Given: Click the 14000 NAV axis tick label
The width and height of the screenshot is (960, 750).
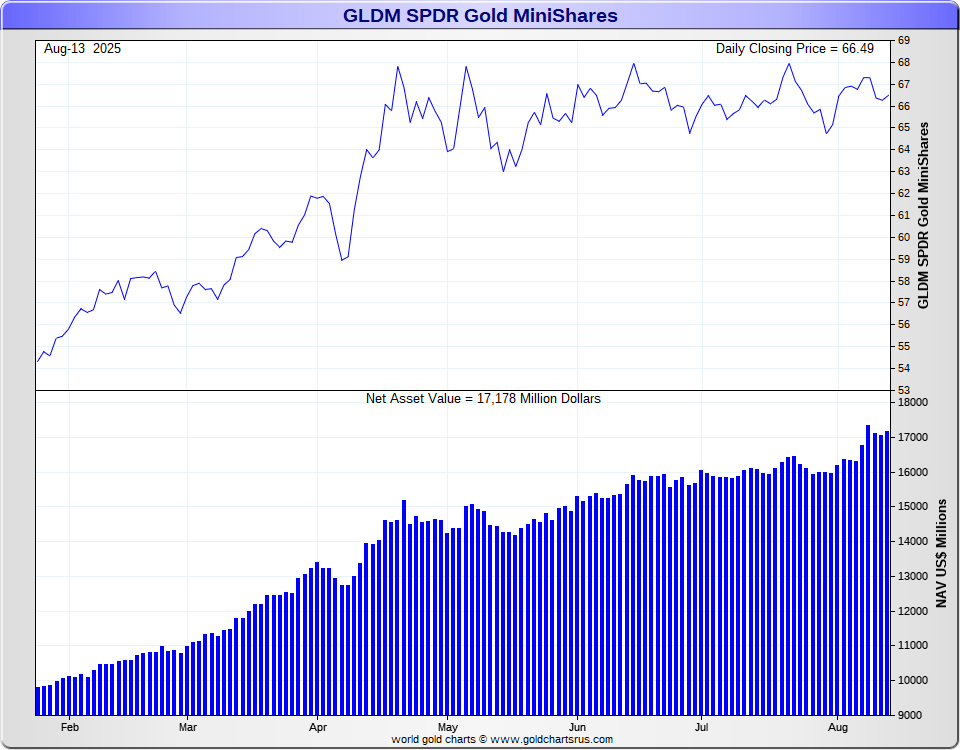Looking at the screenshot, I should 913,542.
